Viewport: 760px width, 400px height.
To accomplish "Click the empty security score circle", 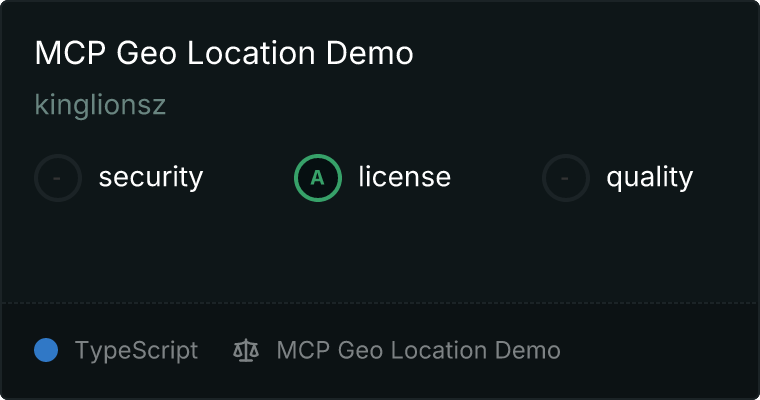I will (58, 178).
